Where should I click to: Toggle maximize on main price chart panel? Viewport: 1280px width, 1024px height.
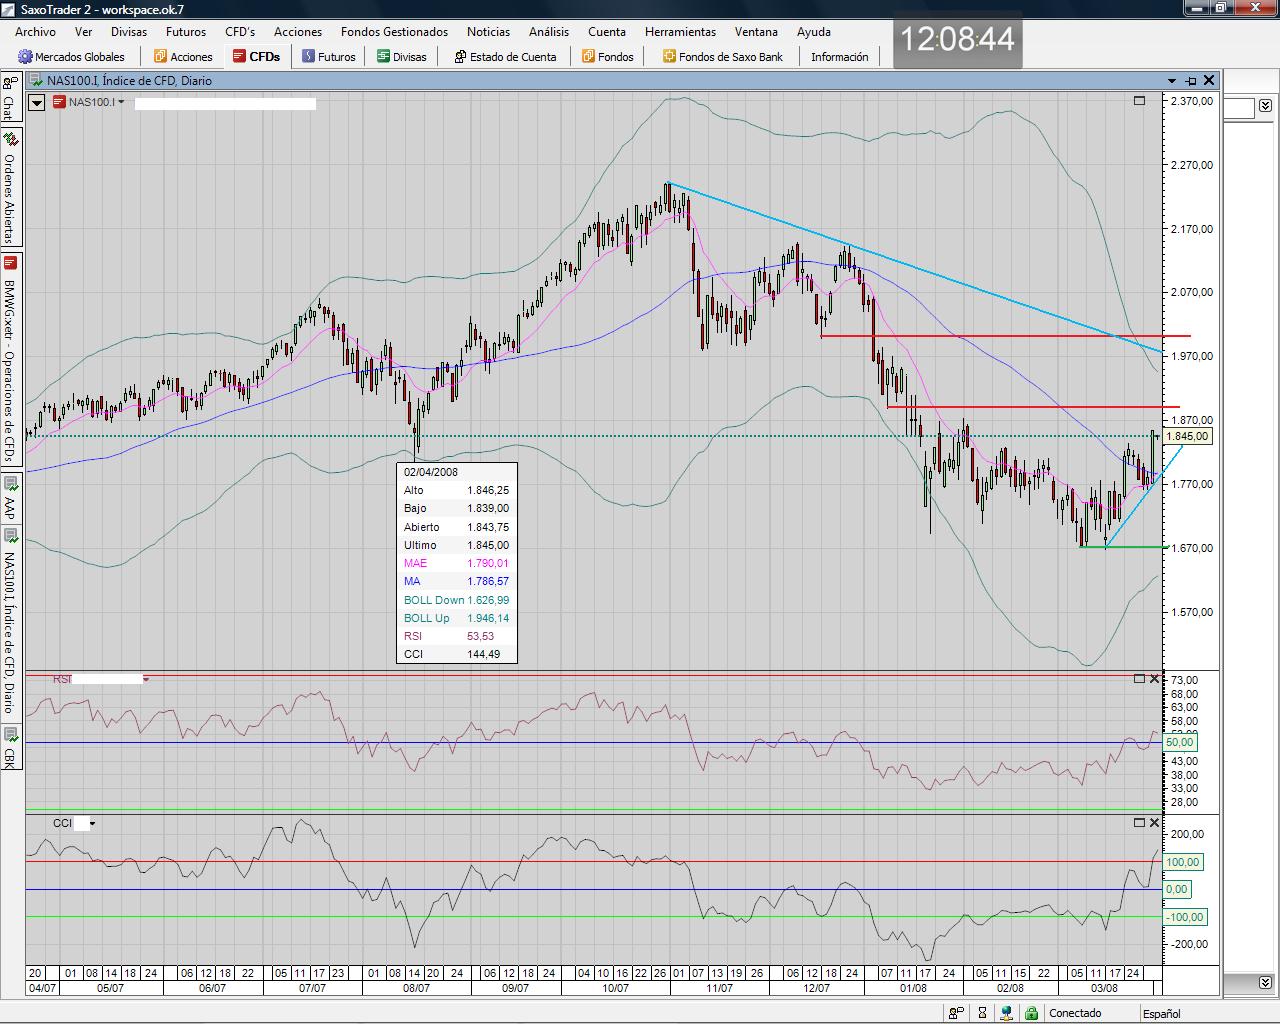1139,101
